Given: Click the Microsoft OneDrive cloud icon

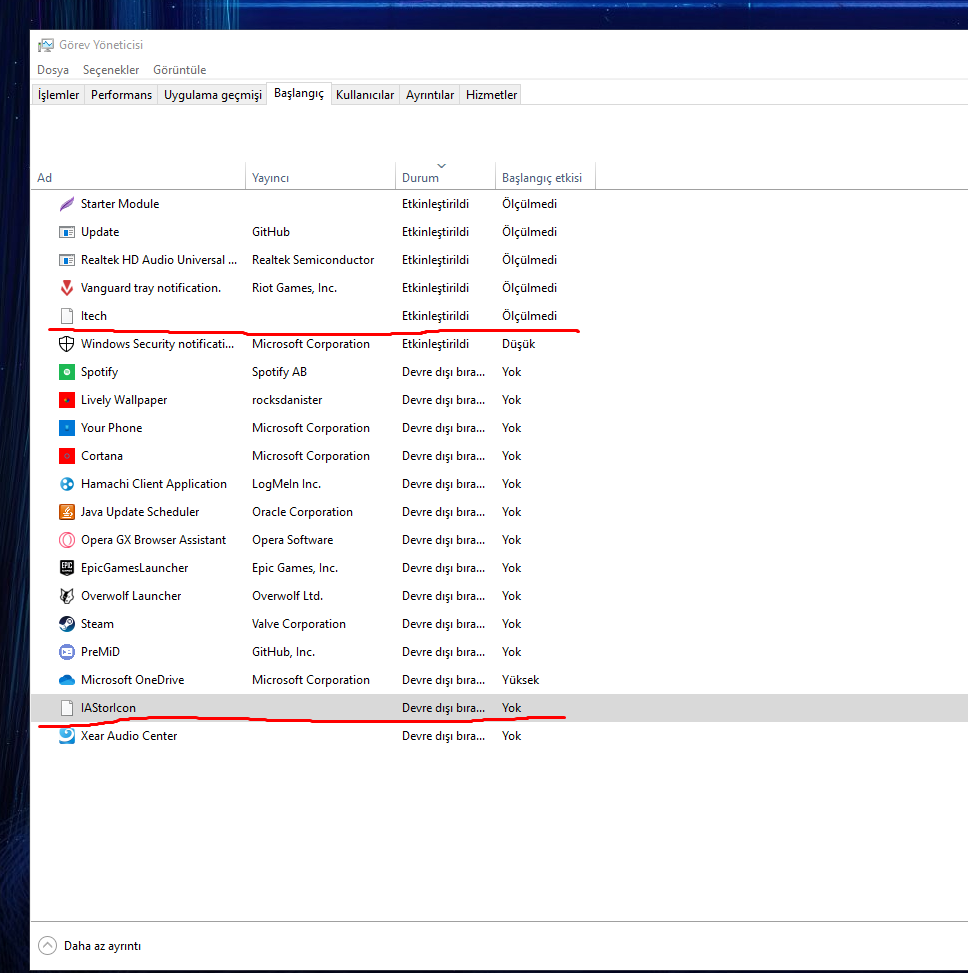Looking at the screenshot, I should click(x=66, y=680).
